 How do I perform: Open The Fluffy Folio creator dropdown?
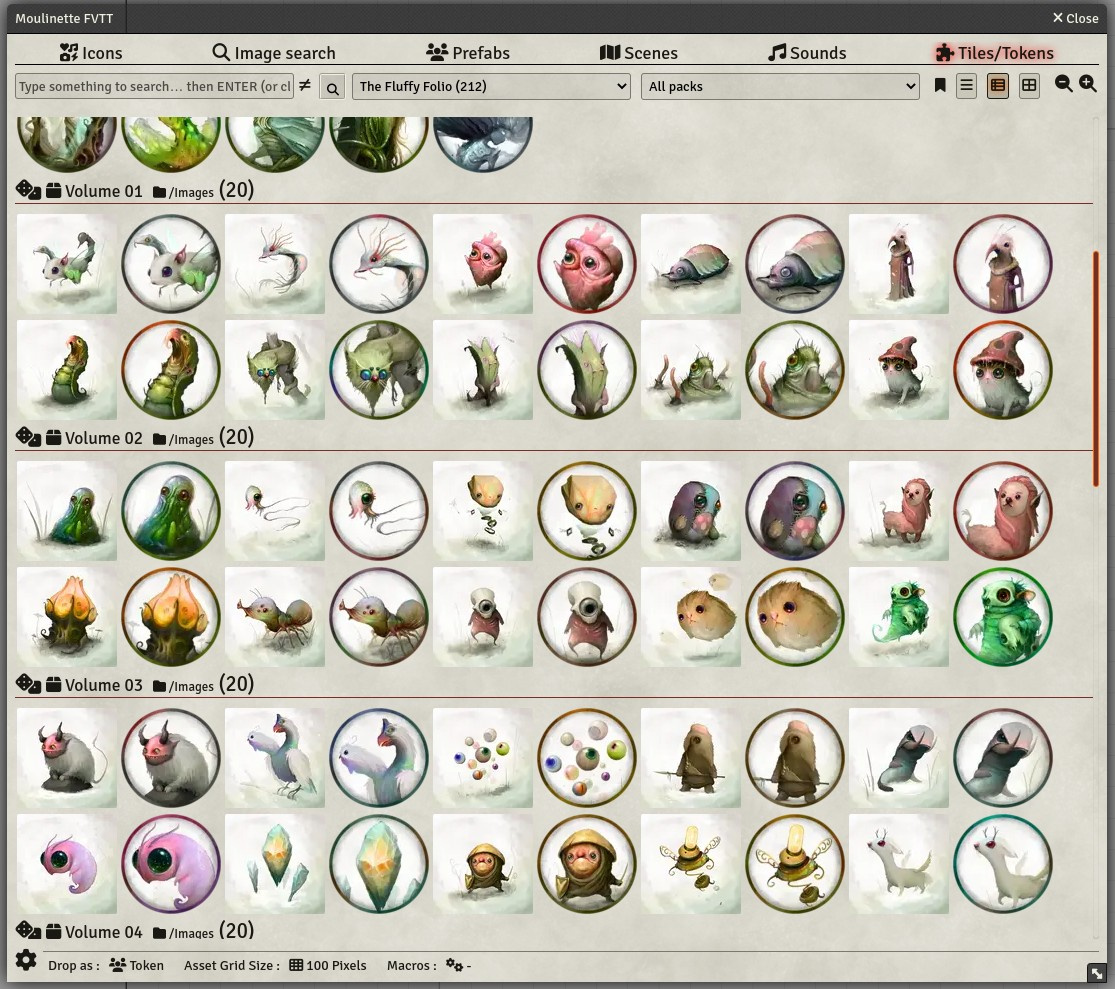click(491, 86)
